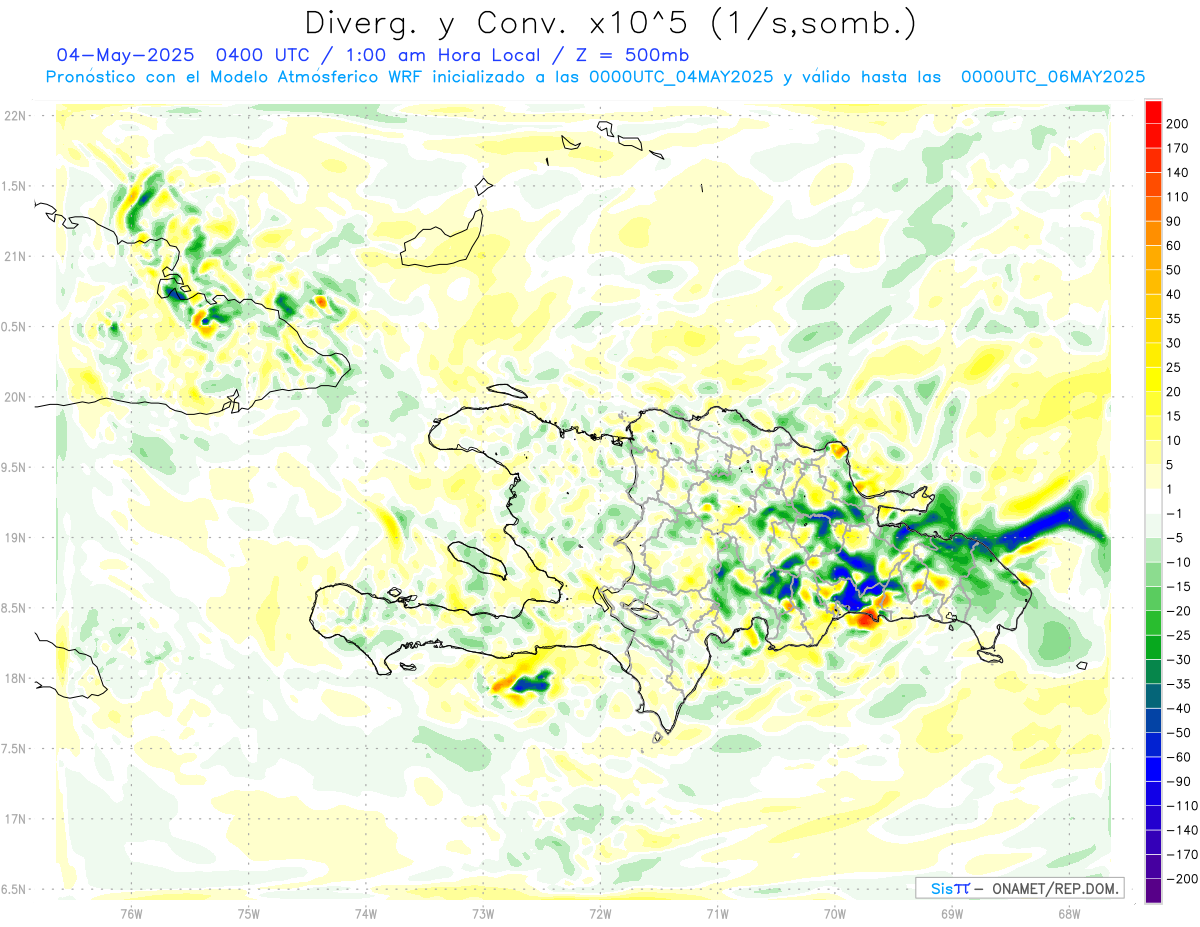Click color scale value -110
The height and width of the screenshot is (927, 1200).
tap(1180, 806)
